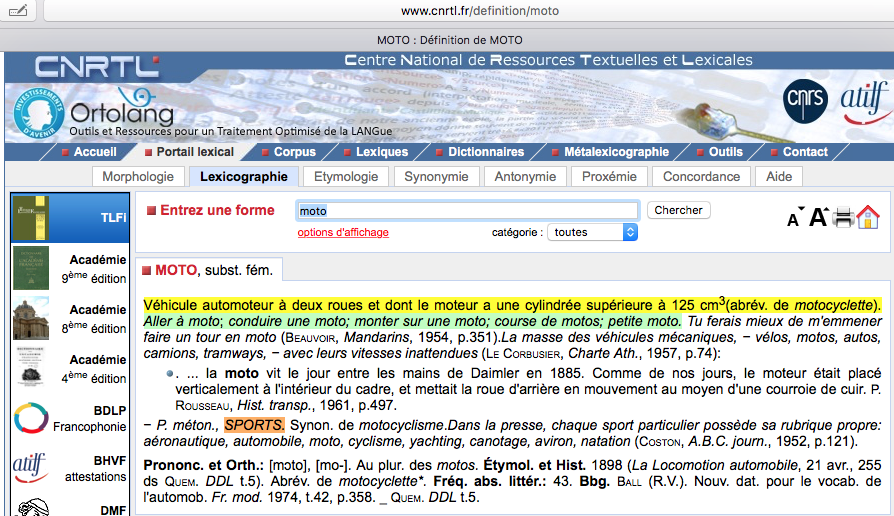This screenshot has height=516, width=894.
Task: Select Académie 4ème édition thumbnail
Action: pos(31,368)
